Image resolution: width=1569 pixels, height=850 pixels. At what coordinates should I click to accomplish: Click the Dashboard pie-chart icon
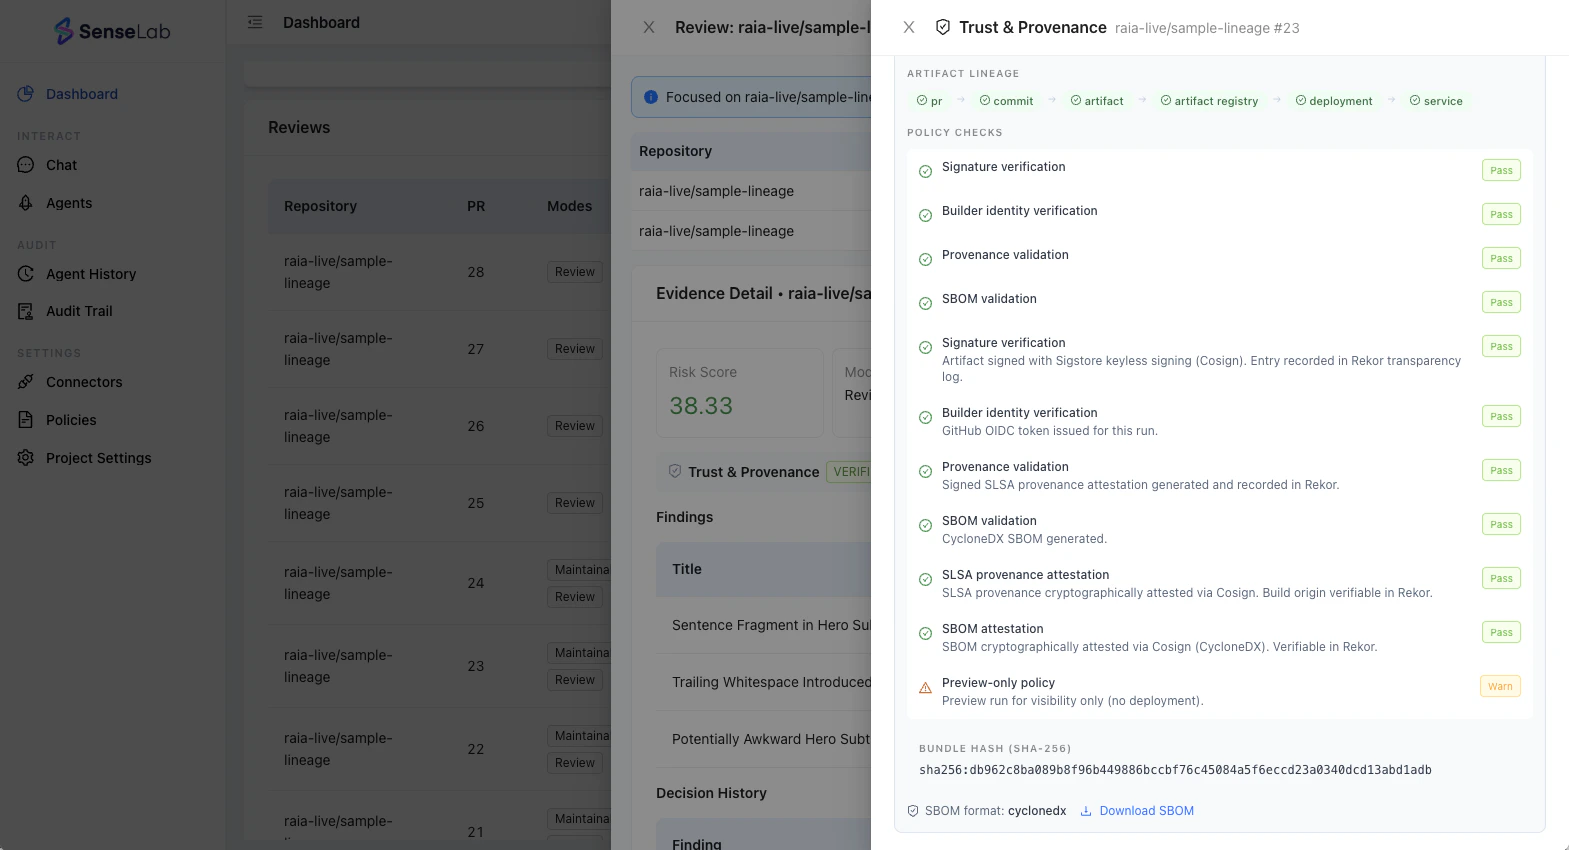26,94
